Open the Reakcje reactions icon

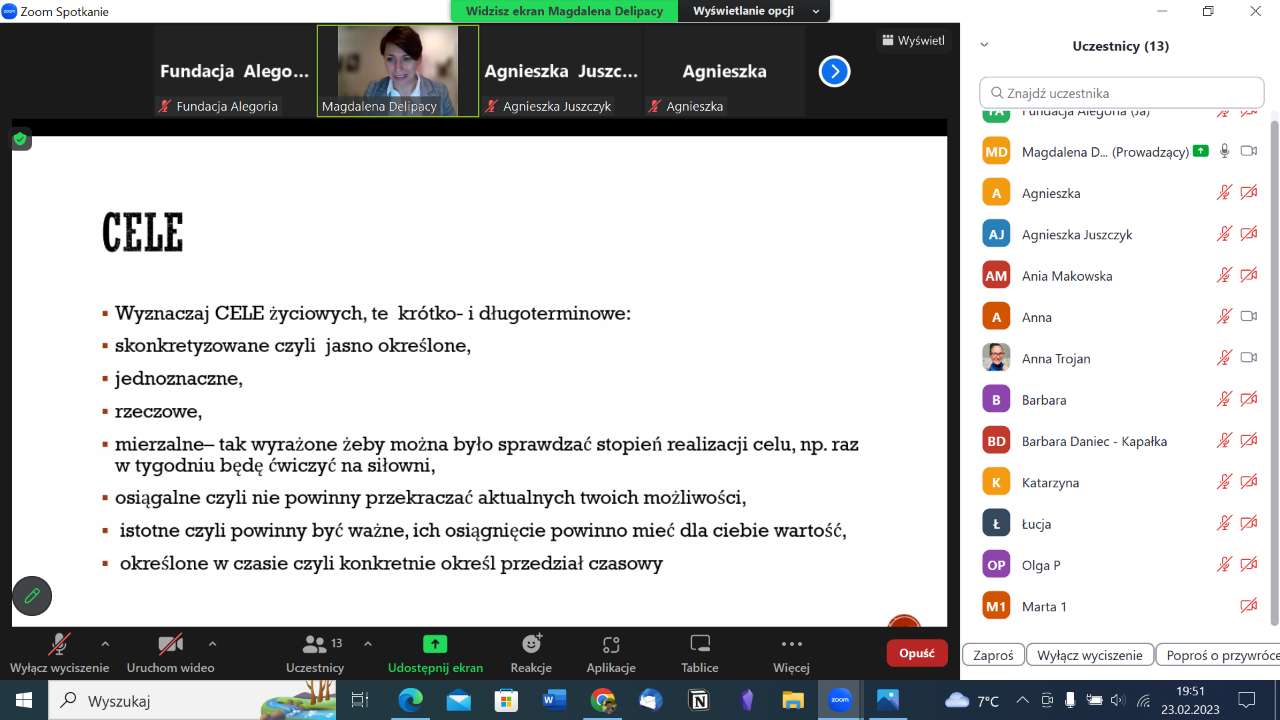531,645
